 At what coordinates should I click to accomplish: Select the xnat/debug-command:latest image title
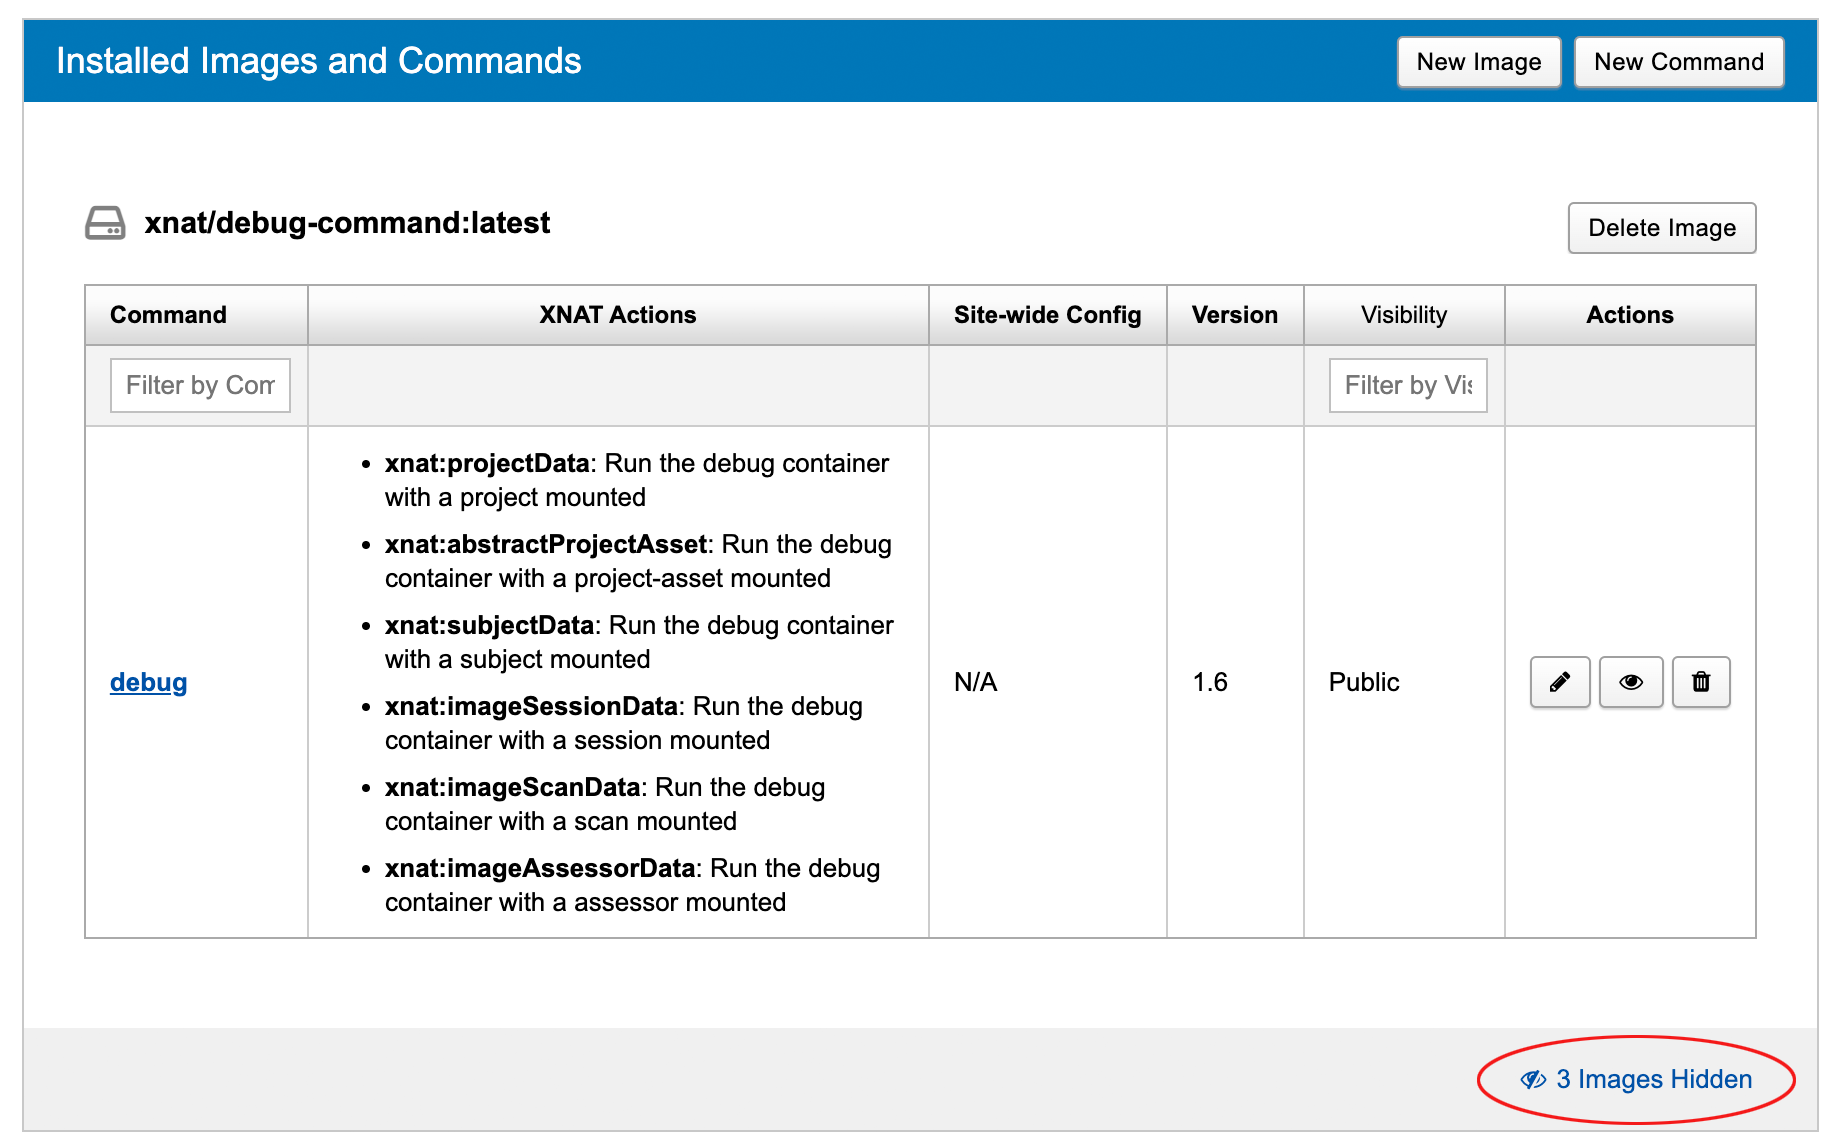pos(347,223)
